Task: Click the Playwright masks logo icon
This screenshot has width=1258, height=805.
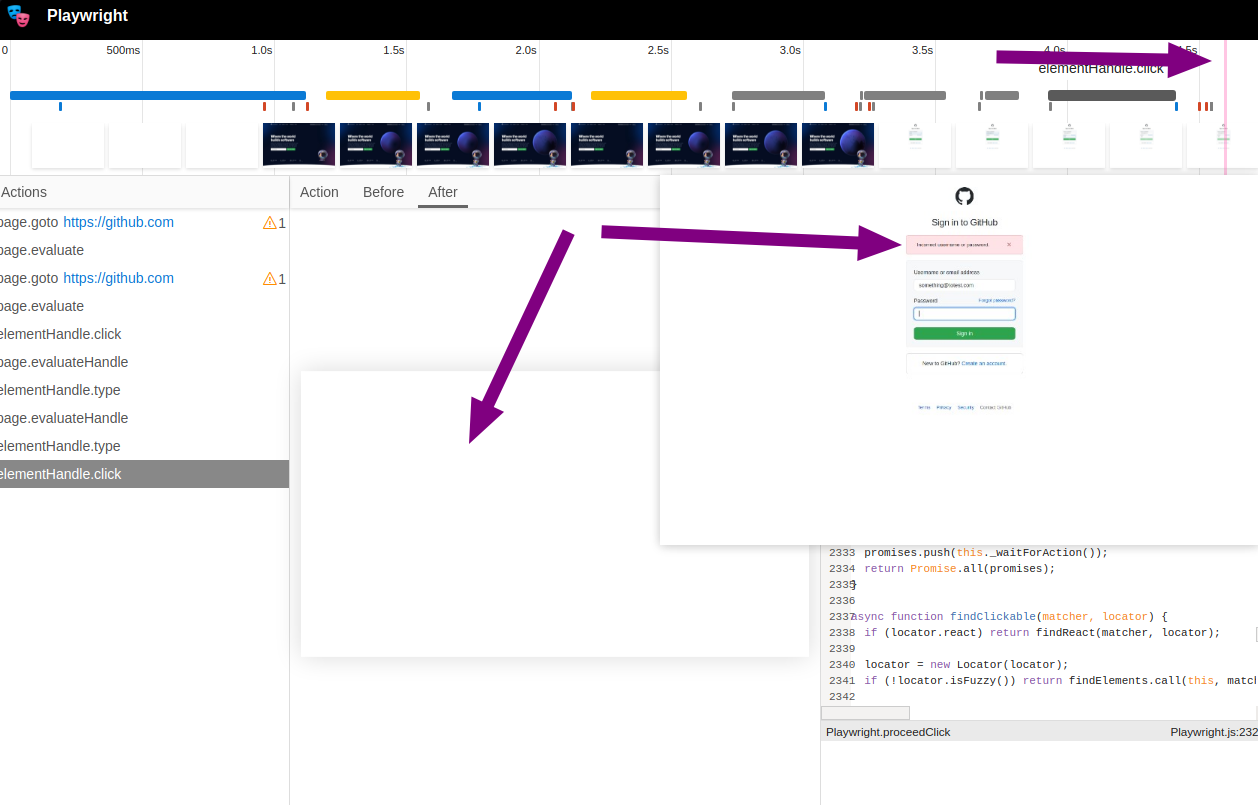Action: pos(18,16)
